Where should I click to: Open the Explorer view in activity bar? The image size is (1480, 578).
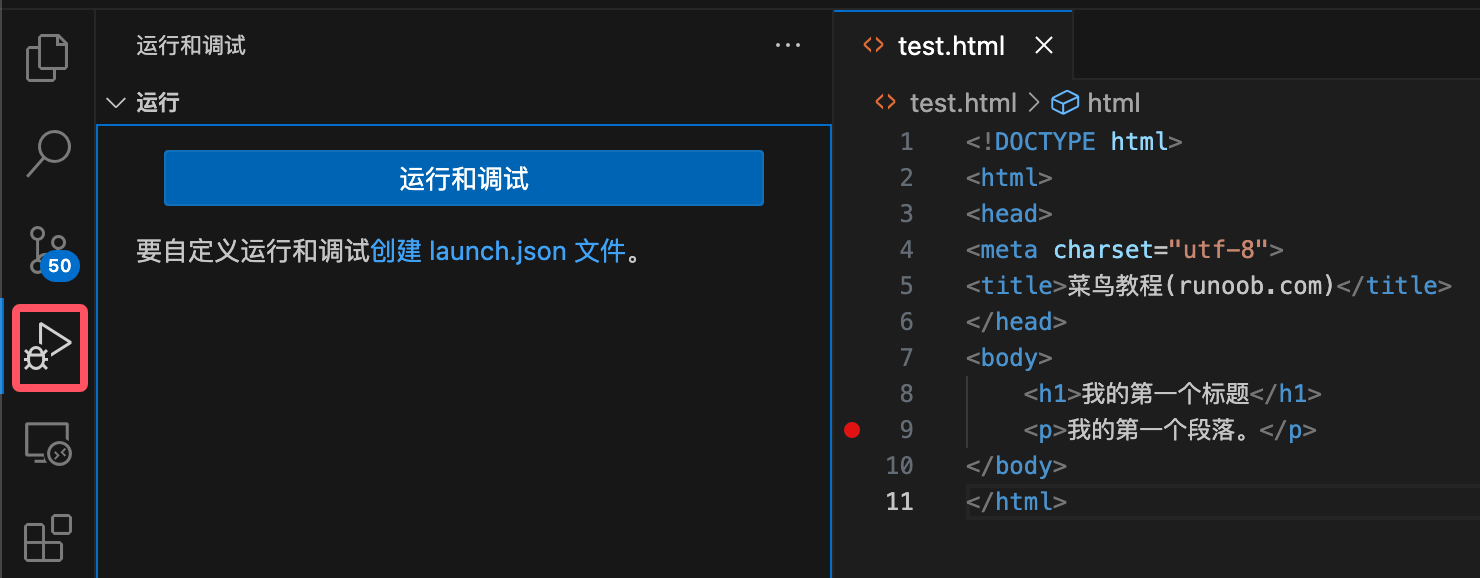coord(47,57)
